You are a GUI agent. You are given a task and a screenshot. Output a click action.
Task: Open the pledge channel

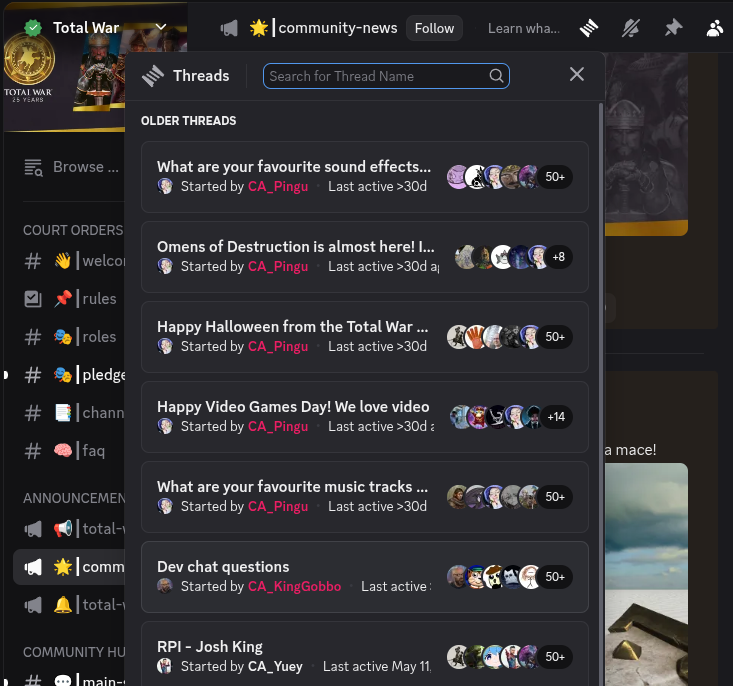click(69, 375)
